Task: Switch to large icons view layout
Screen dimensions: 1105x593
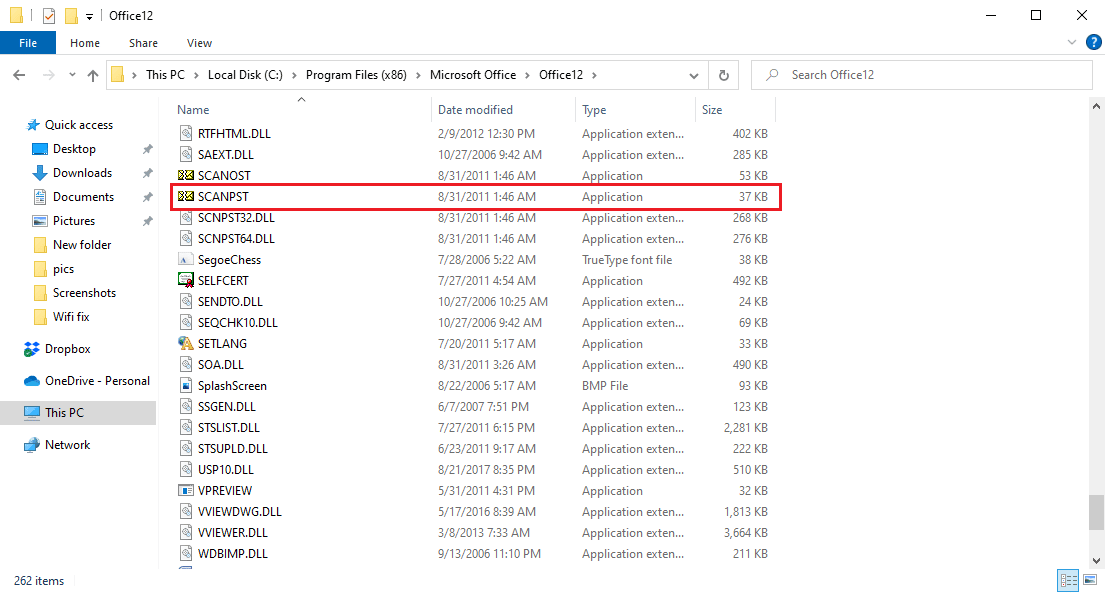Action: pos(1090,580)
